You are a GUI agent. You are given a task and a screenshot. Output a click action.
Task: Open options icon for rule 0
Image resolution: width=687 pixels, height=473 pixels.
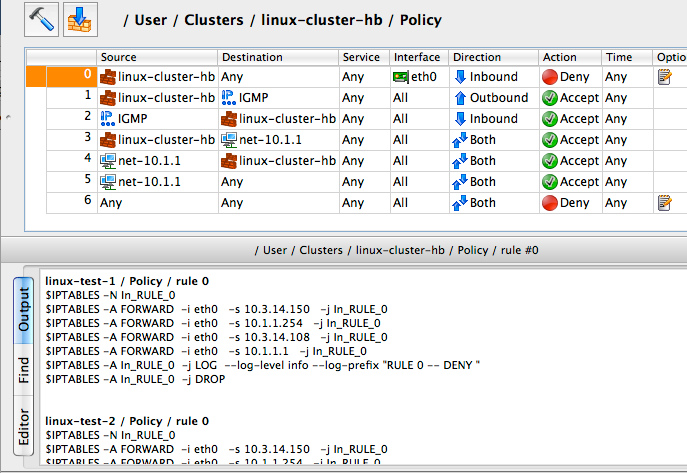[x=665, y=77]
